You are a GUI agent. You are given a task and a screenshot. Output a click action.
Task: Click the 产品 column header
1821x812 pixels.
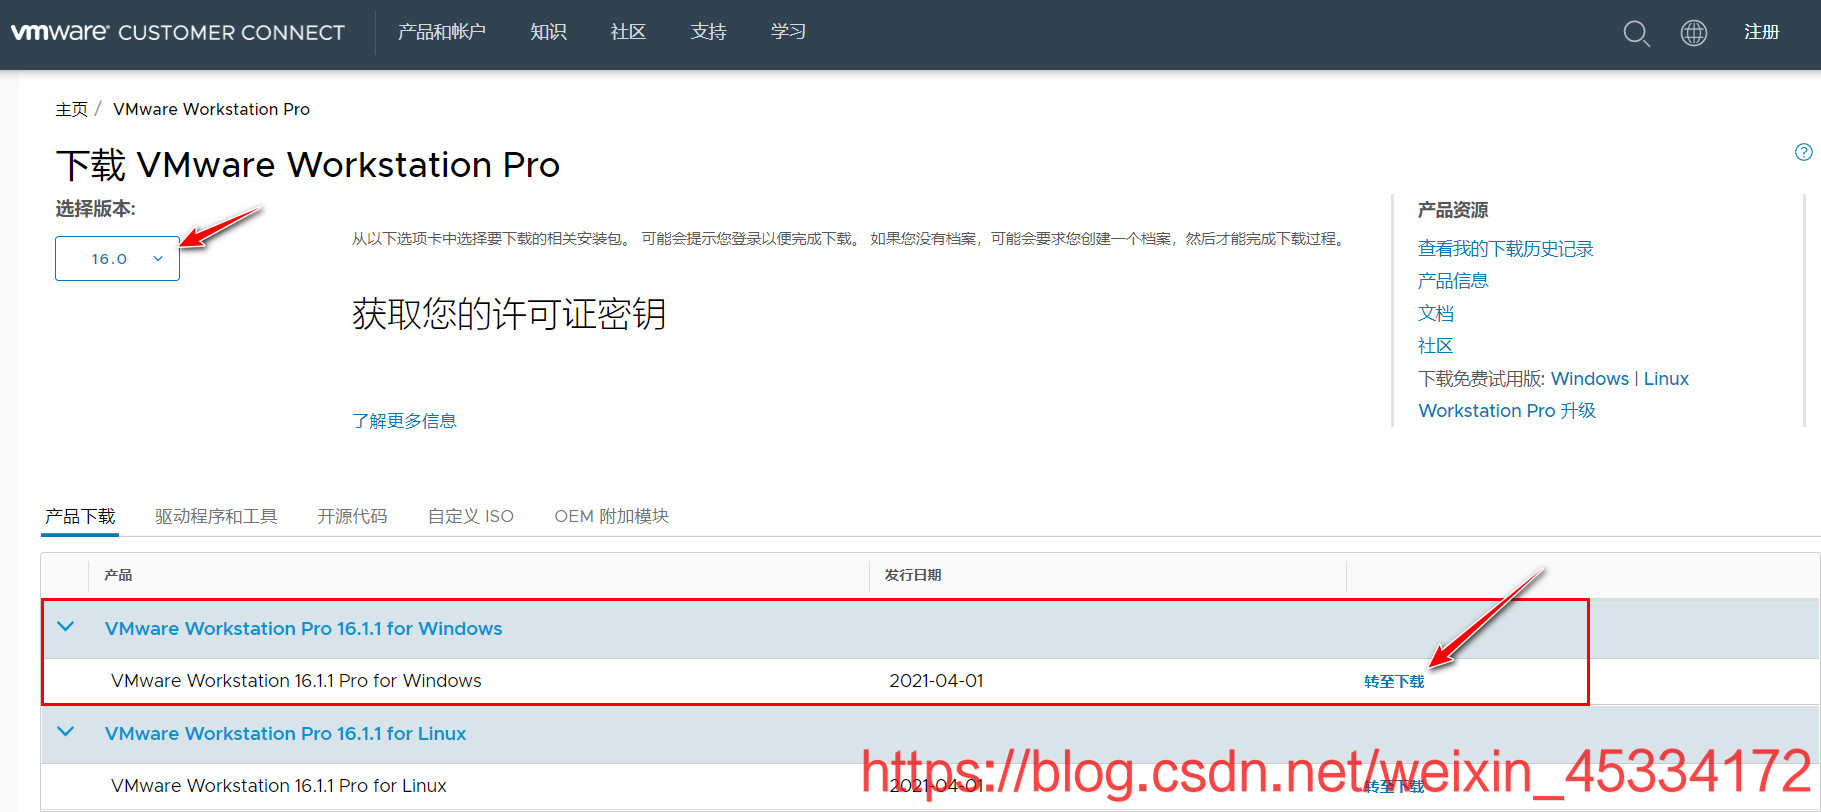tap(118, 575)
